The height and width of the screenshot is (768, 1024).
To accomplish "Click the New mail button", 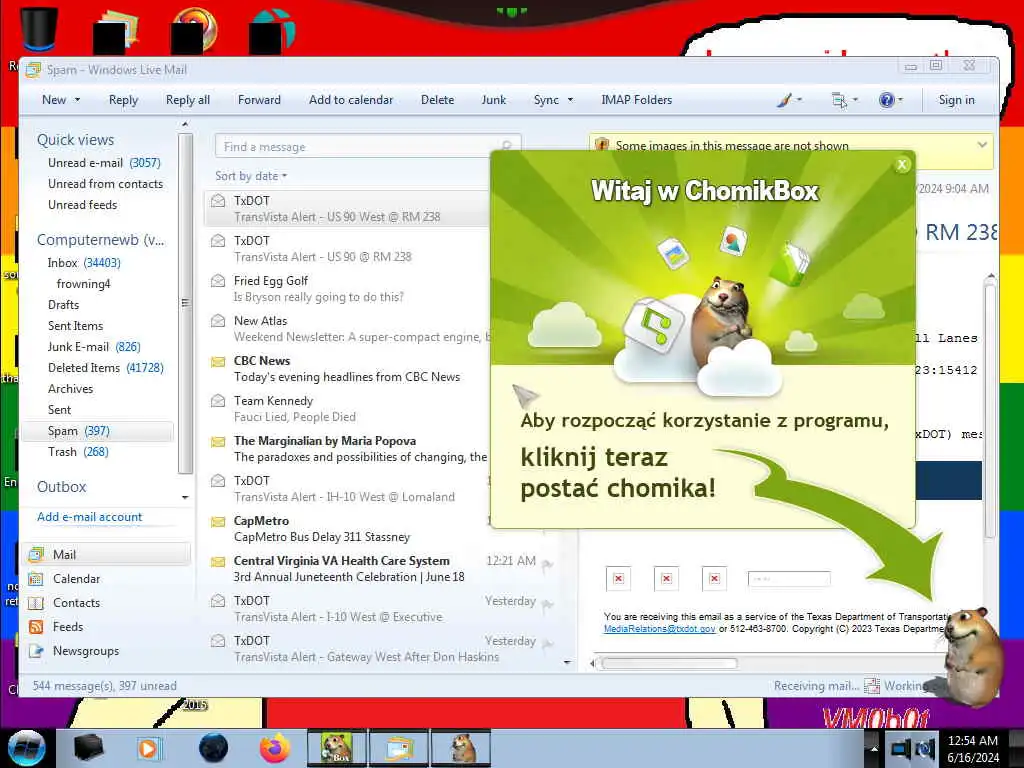I will tap(54, 100).
